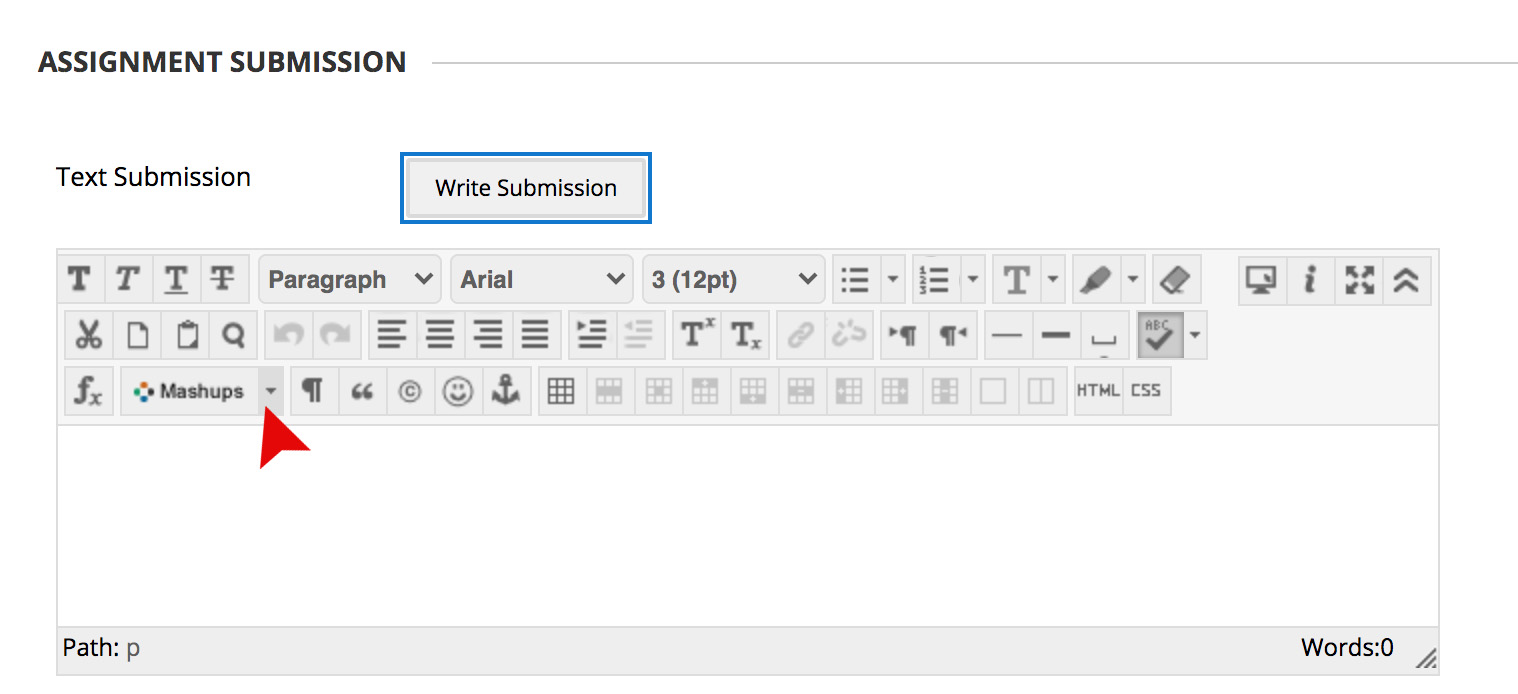Click the insert link chain icon
The height and width of the screenshot is (694, 1518).
pyautogui.click(x=800, y=335)
